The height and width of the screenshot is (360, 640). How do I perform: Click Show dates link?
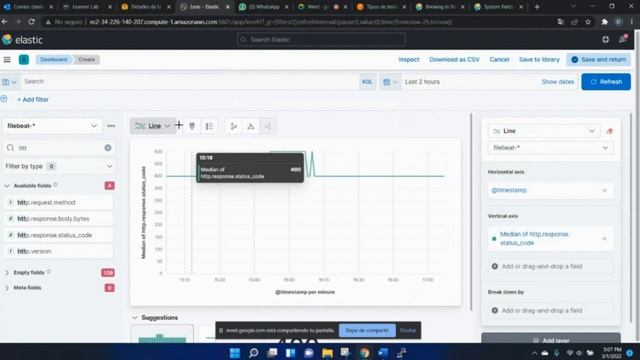point(558,82)
